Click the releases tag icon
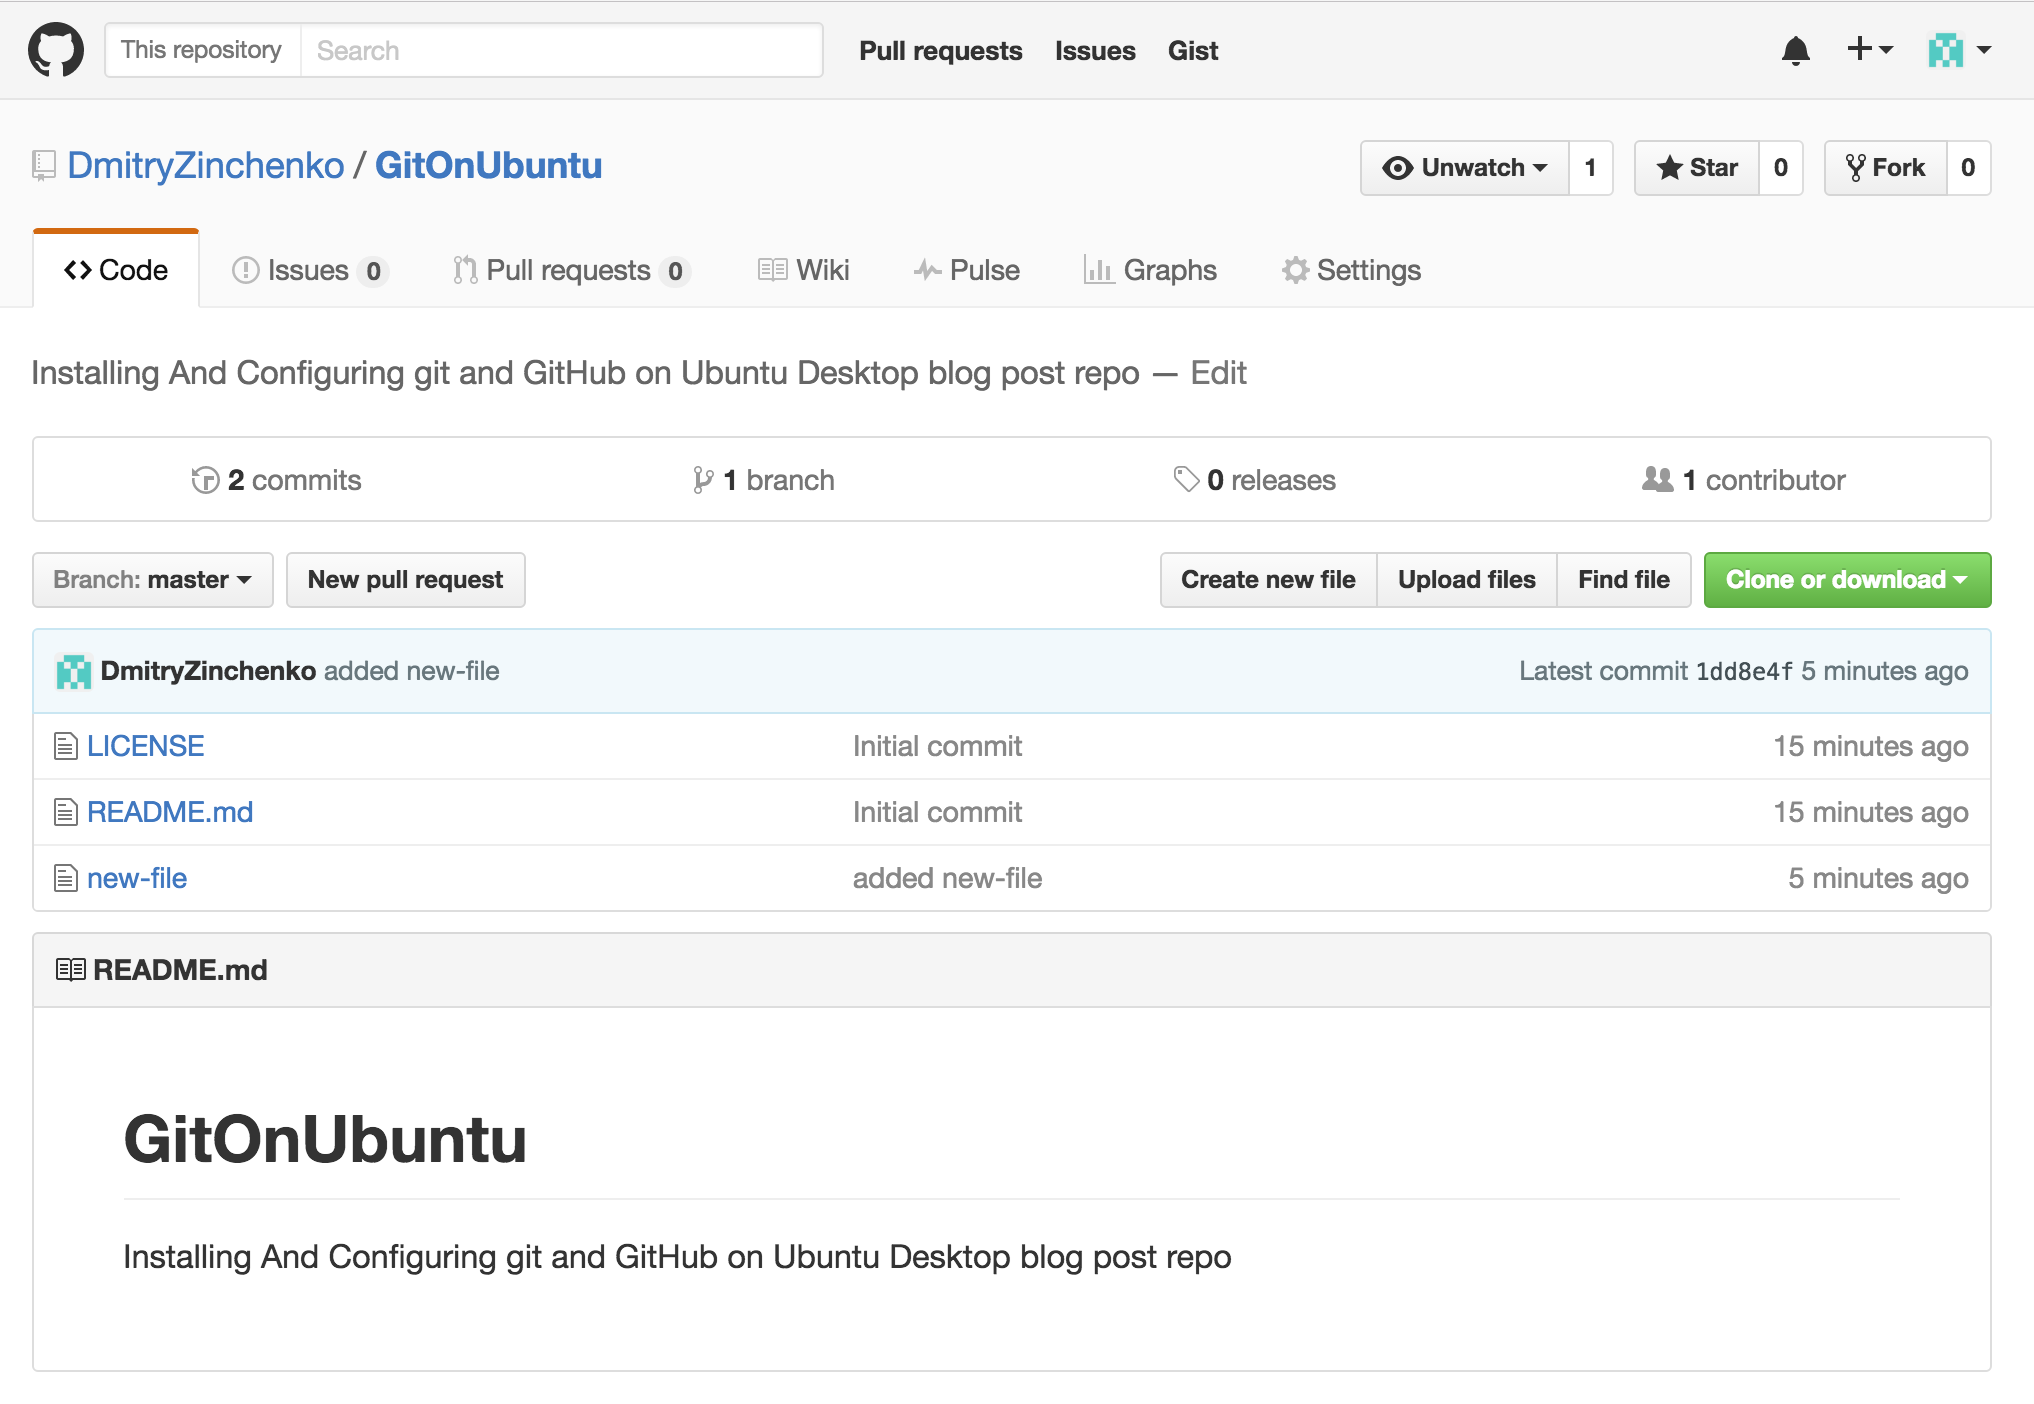 [1186, 480]
